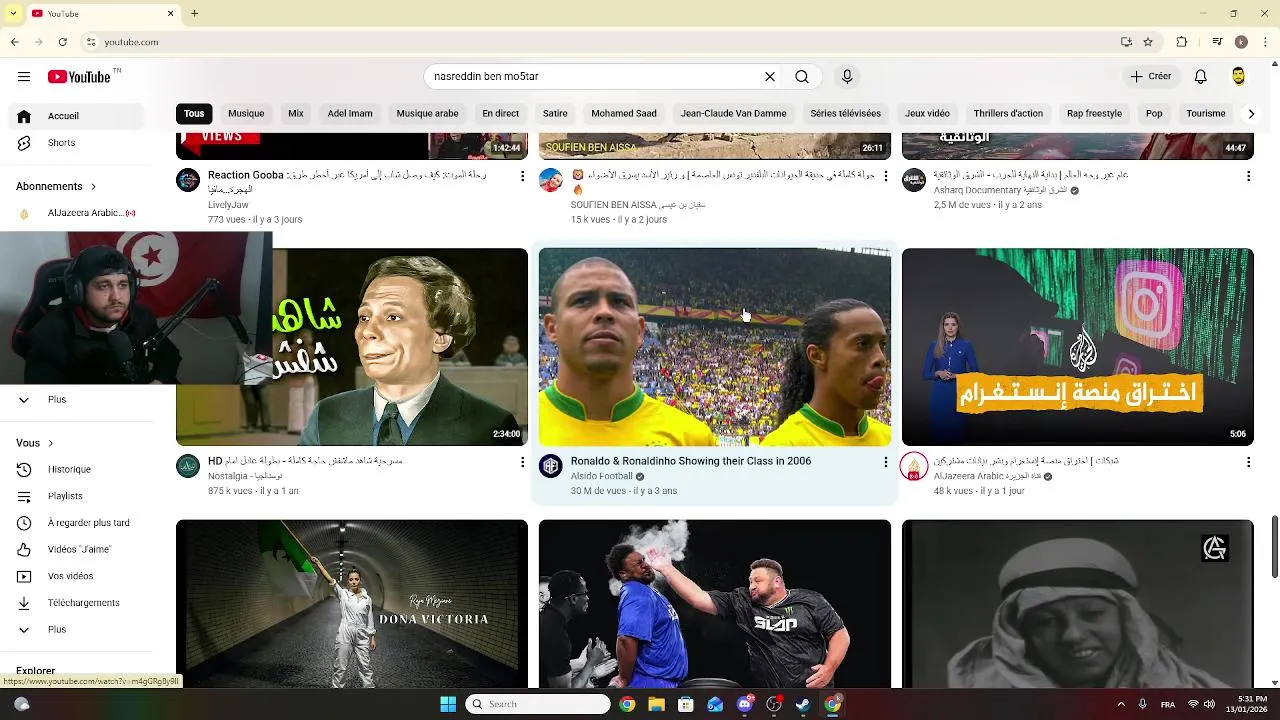Click the YouTube search input field
This screenshot has width=1280, height=720.
click(x=595, y=76)
